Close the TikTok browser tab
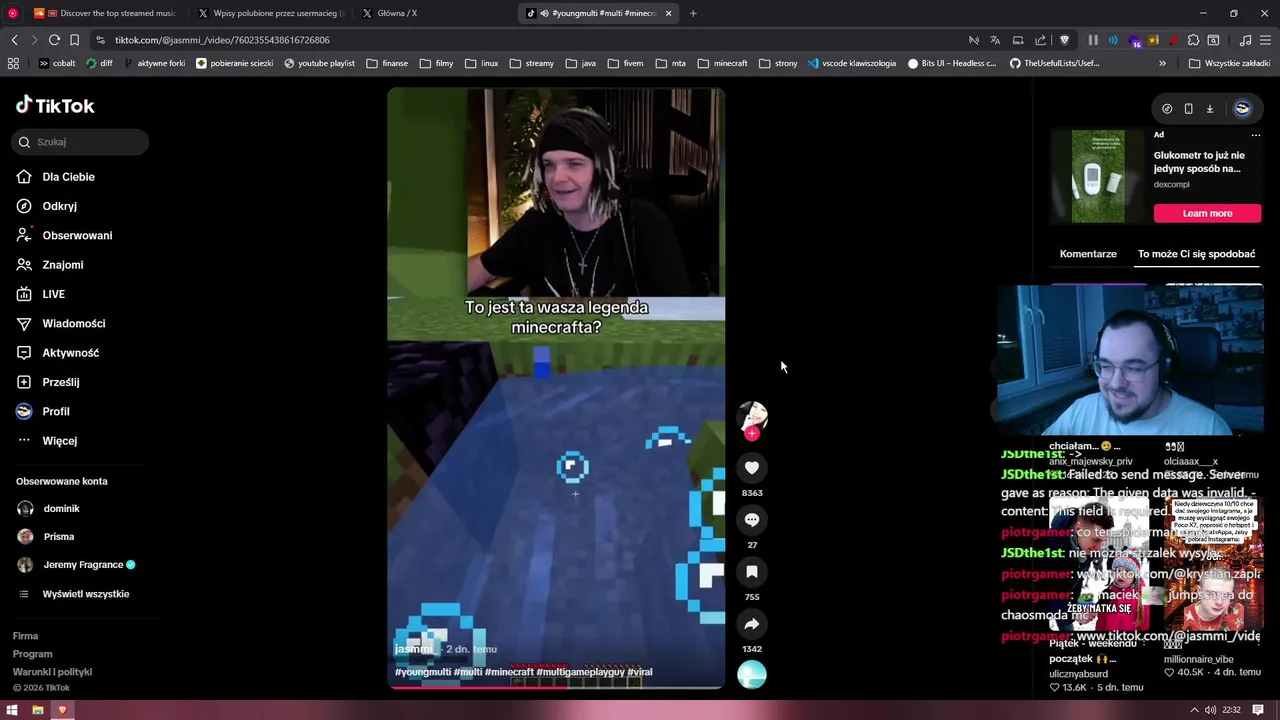 pyautogui.click(x=668, y=13)
